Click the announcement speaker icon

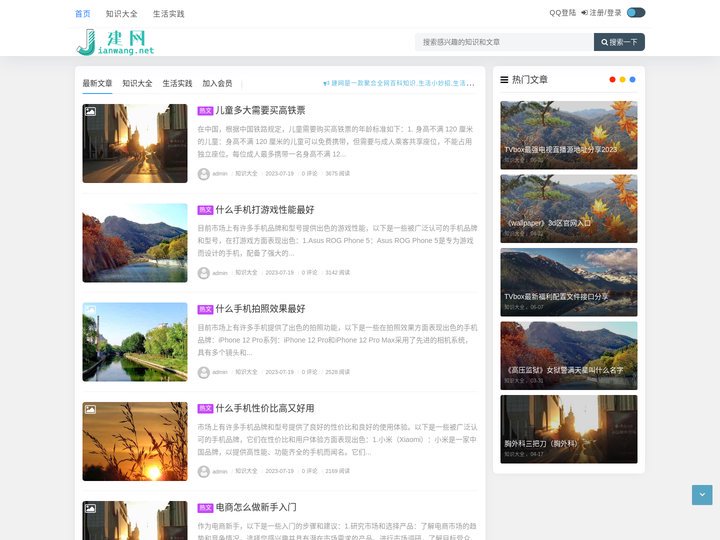point(326,84)
